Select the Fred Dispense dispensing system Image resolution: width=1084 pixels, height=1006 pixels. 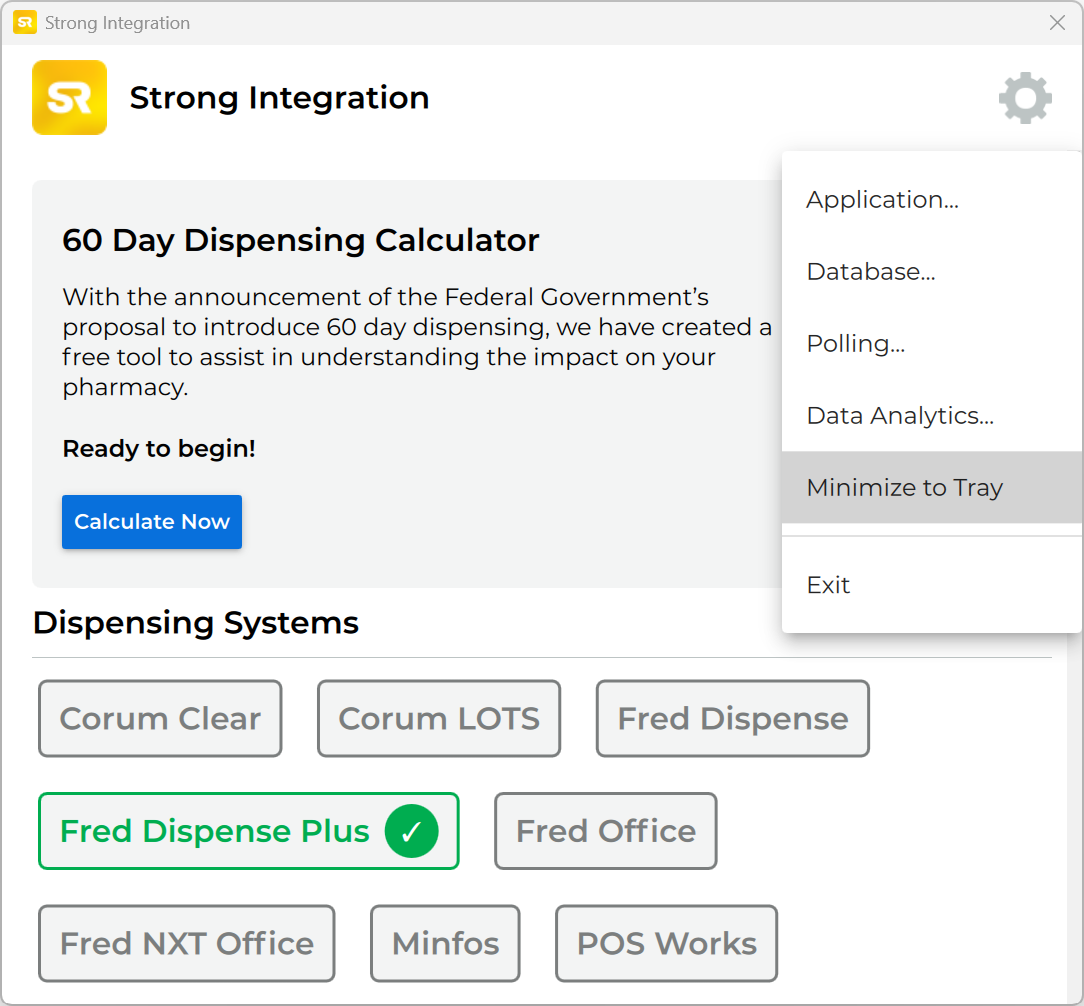(x=733, y=718)
